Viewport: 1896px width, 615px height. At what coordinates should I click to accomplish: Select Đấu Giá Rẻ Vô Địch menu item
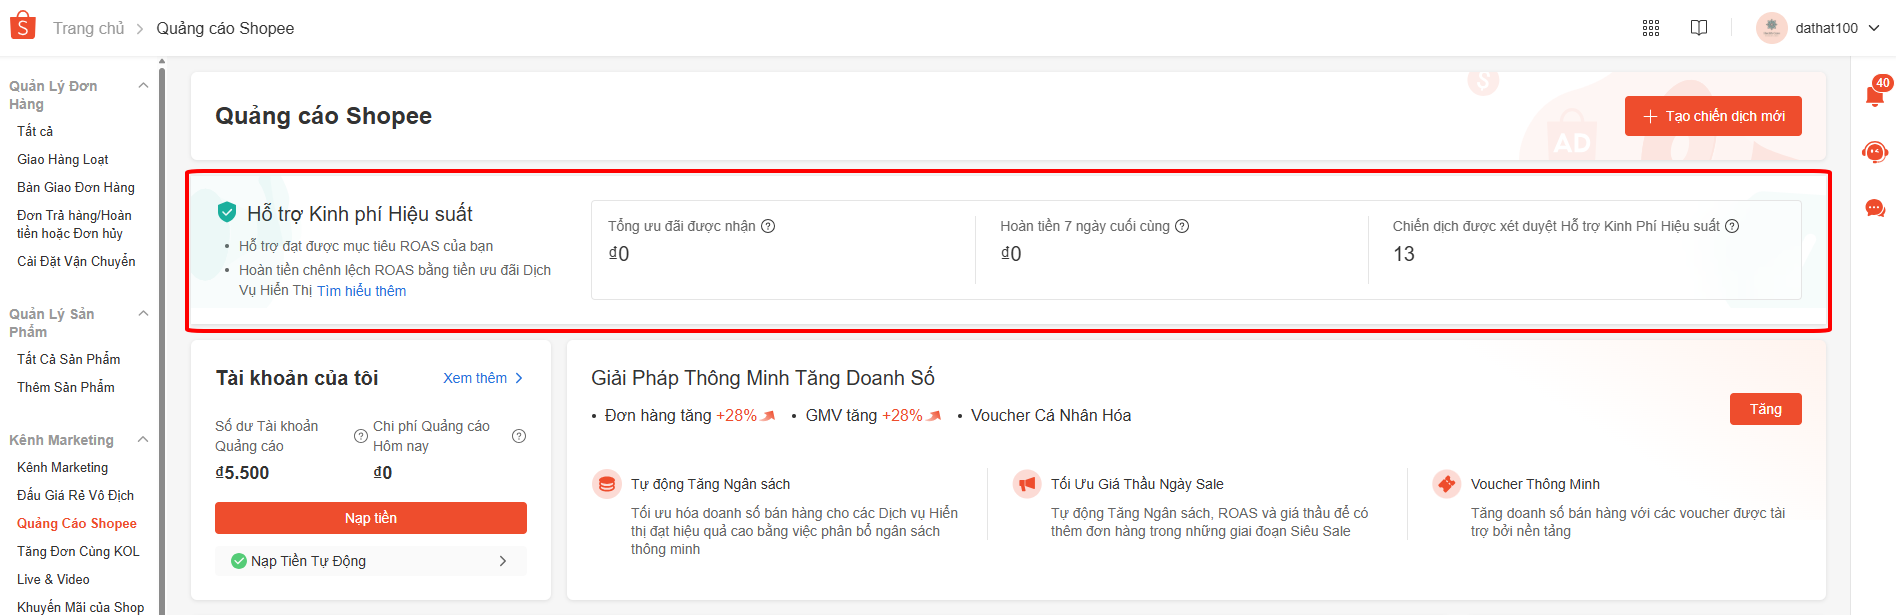pyautogui.click(x=75, y=495)
